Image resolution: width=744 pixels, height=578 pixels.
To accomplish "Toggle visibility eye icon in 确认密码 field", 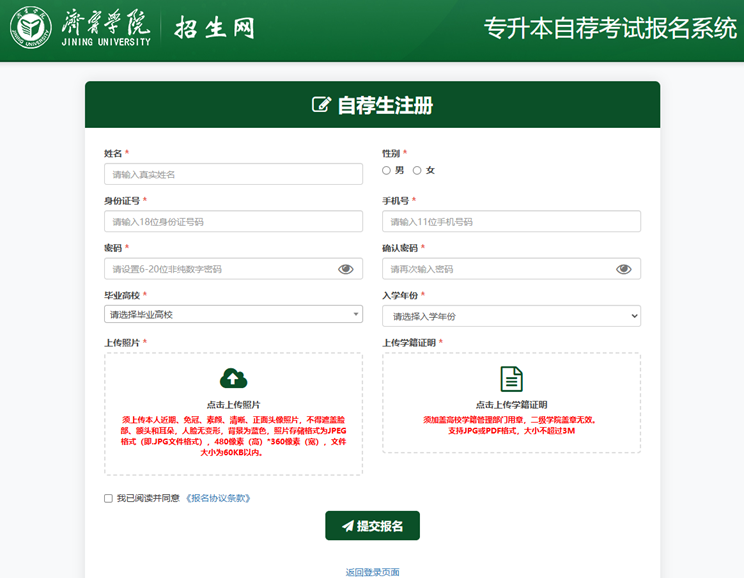I will 624,269.
